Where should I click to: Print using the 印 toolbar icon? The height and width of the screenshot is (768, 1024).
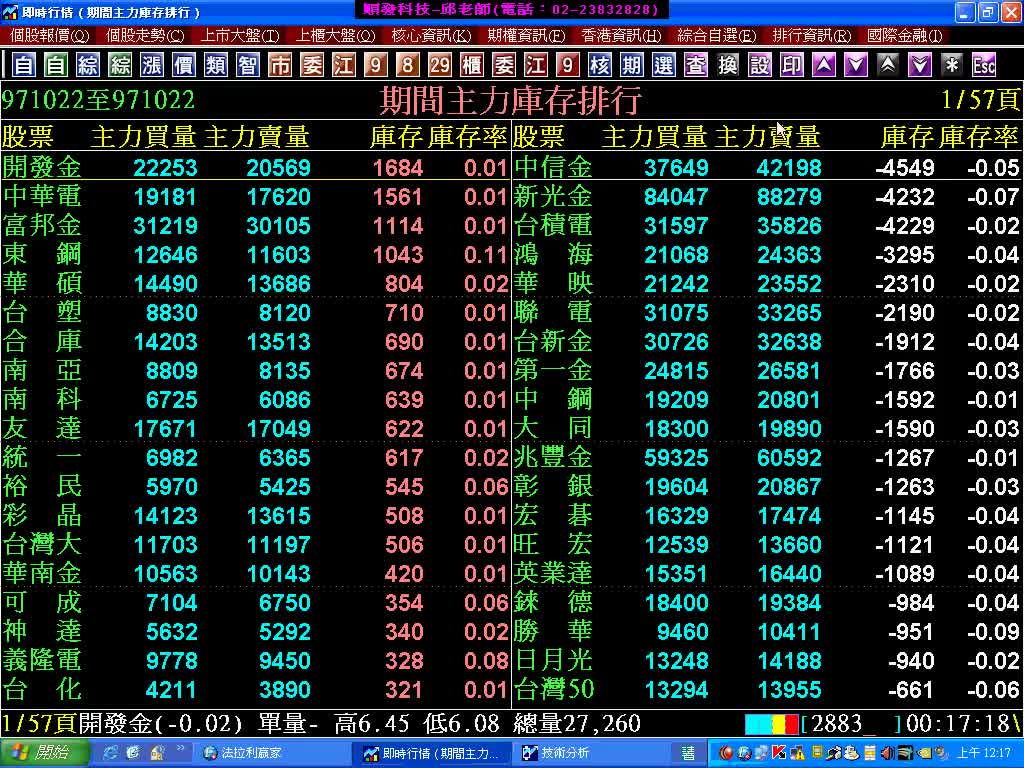point(792,65)
